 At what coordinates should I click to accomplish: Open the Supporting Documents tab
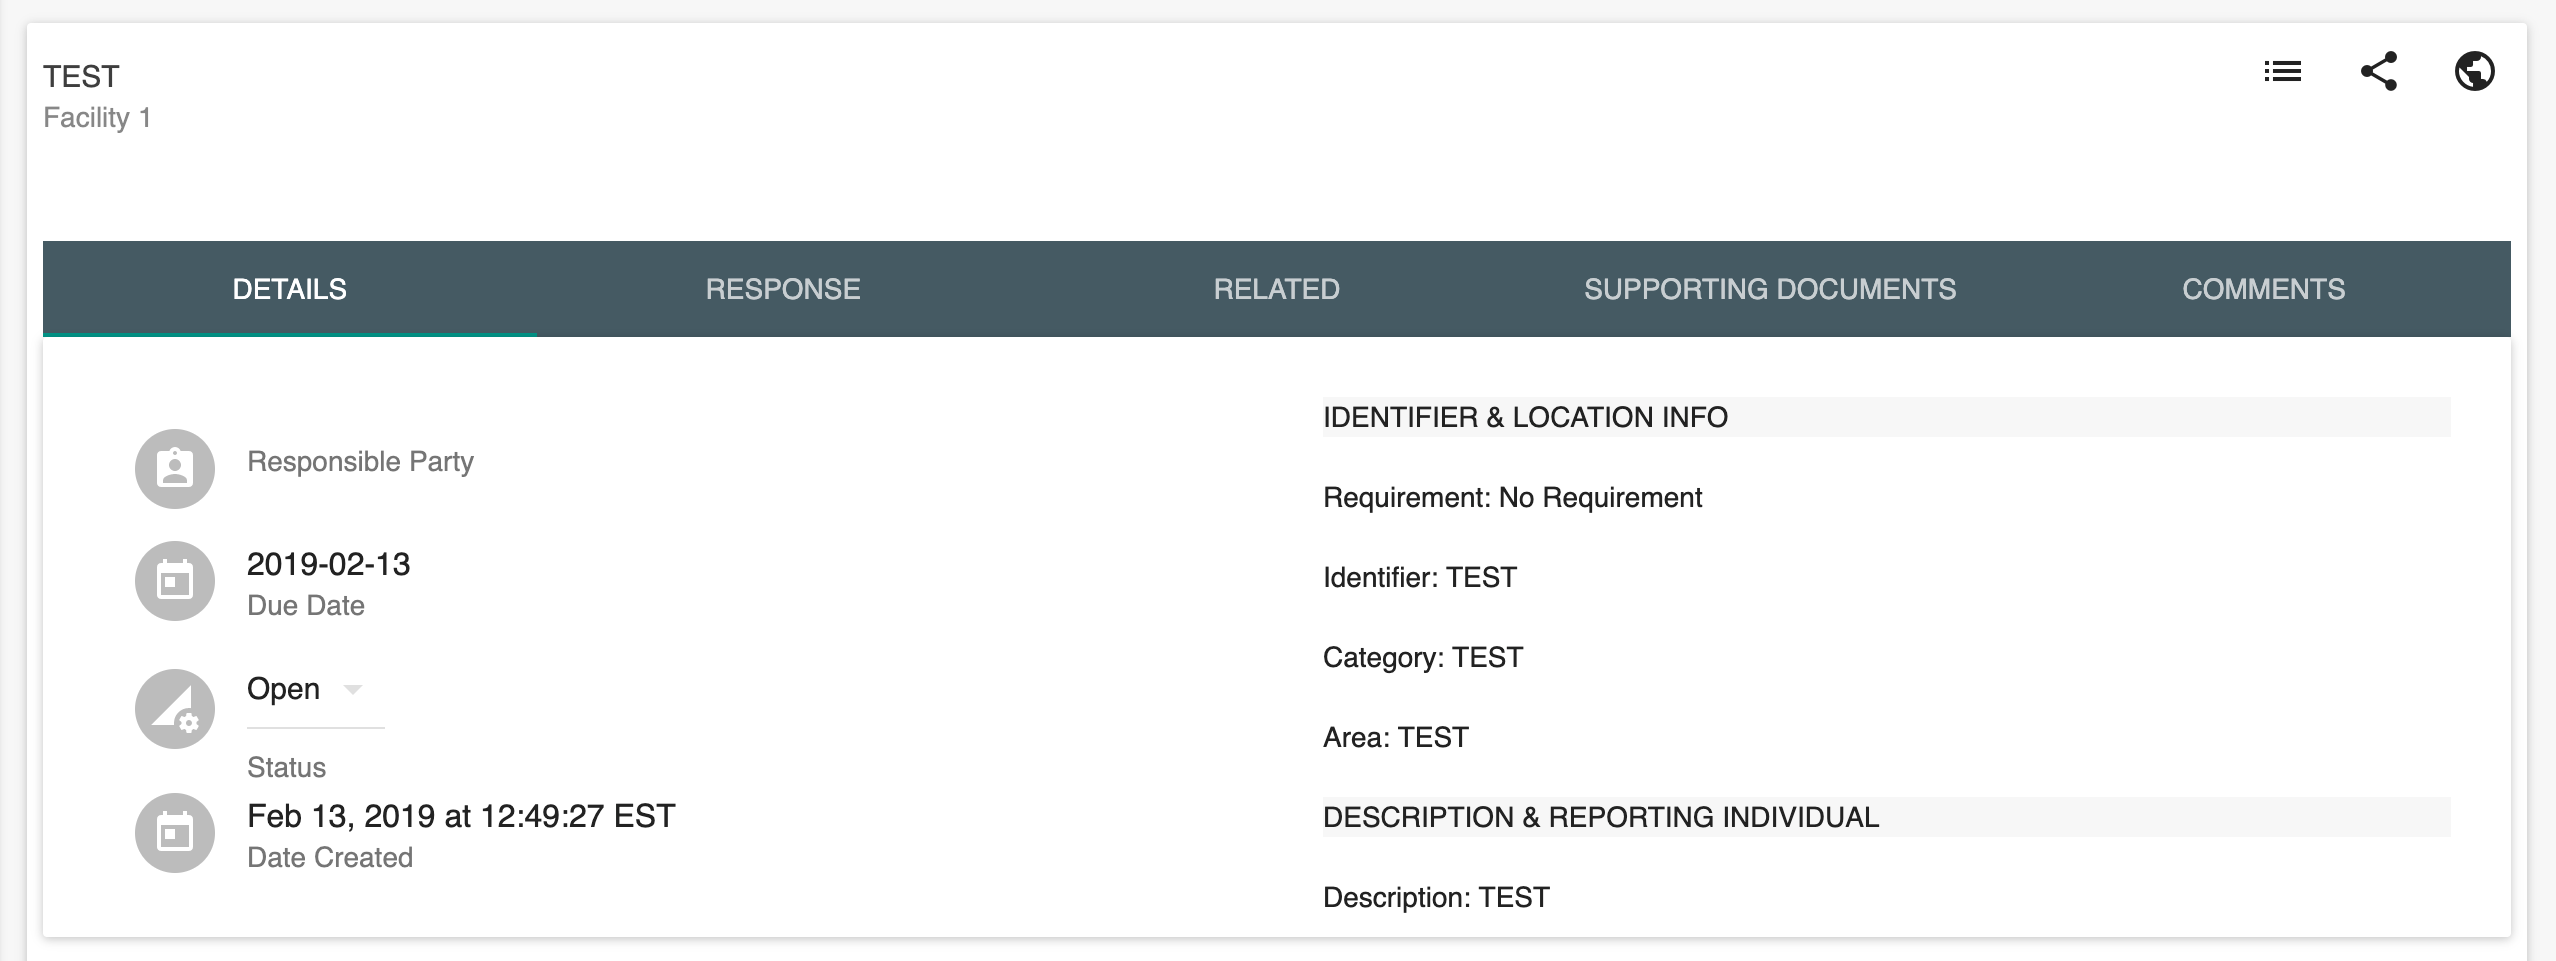coord(1769,289)
